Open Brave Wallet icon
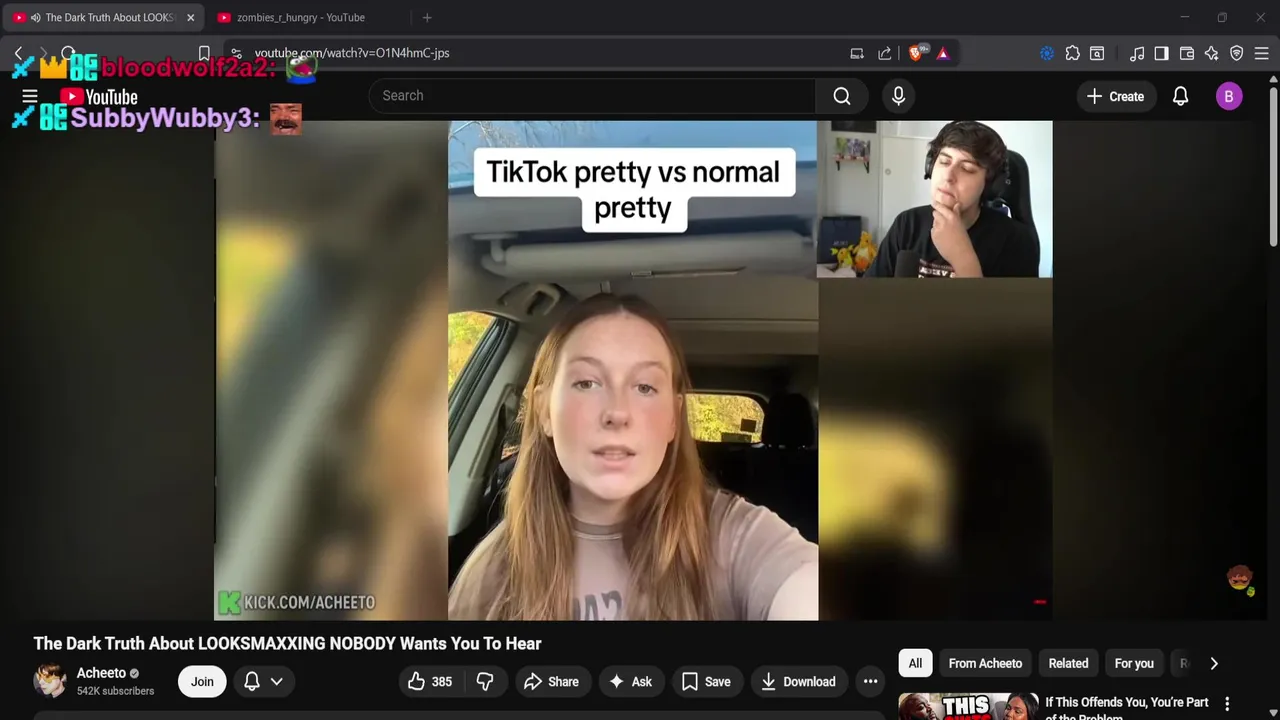This screenshot has width=1280, height=720. point(1187,53)
